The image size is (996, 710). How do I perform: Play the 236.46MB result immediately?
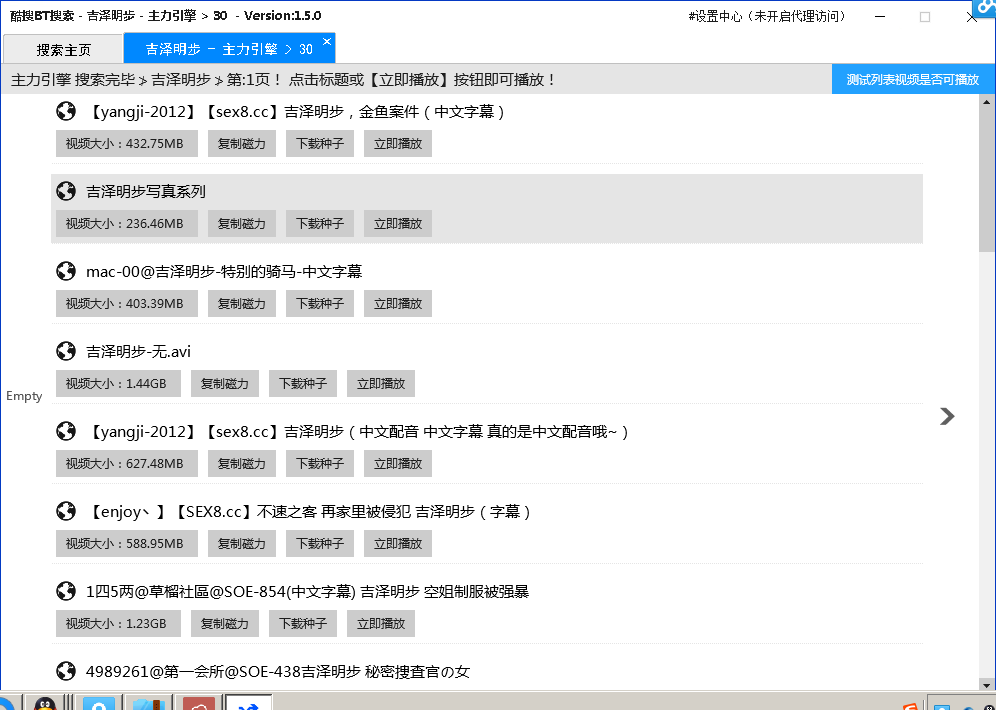click(x=398, y=224)
